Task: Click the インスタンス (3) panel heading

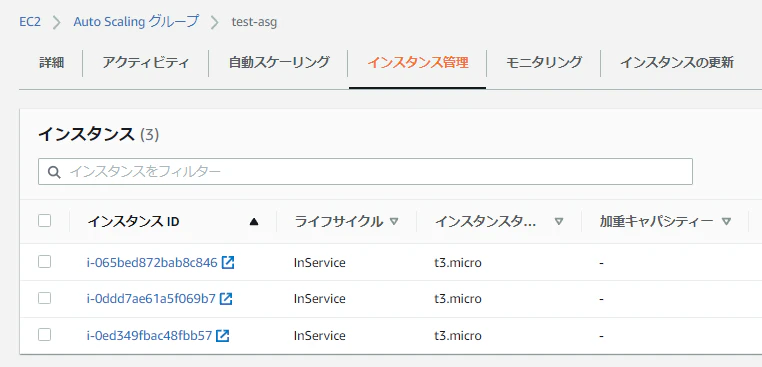Action: click(99, 135)
